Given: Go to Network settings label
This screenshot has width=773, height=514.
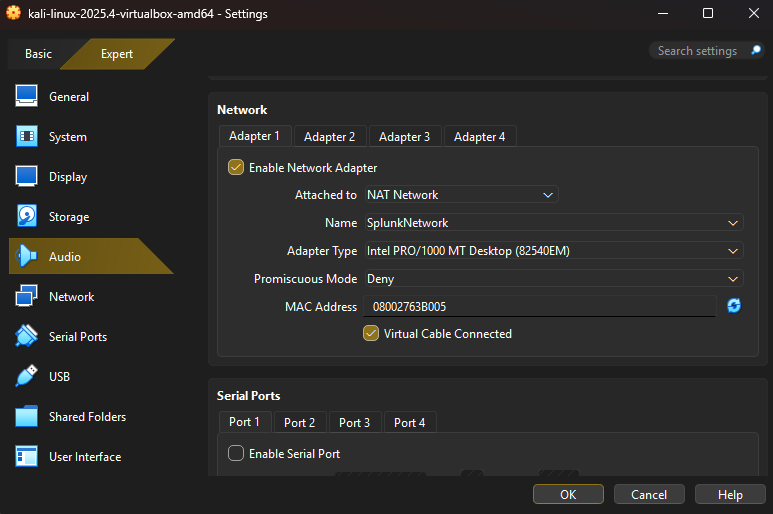Looking at the screenshot, I should coord(71,297).
